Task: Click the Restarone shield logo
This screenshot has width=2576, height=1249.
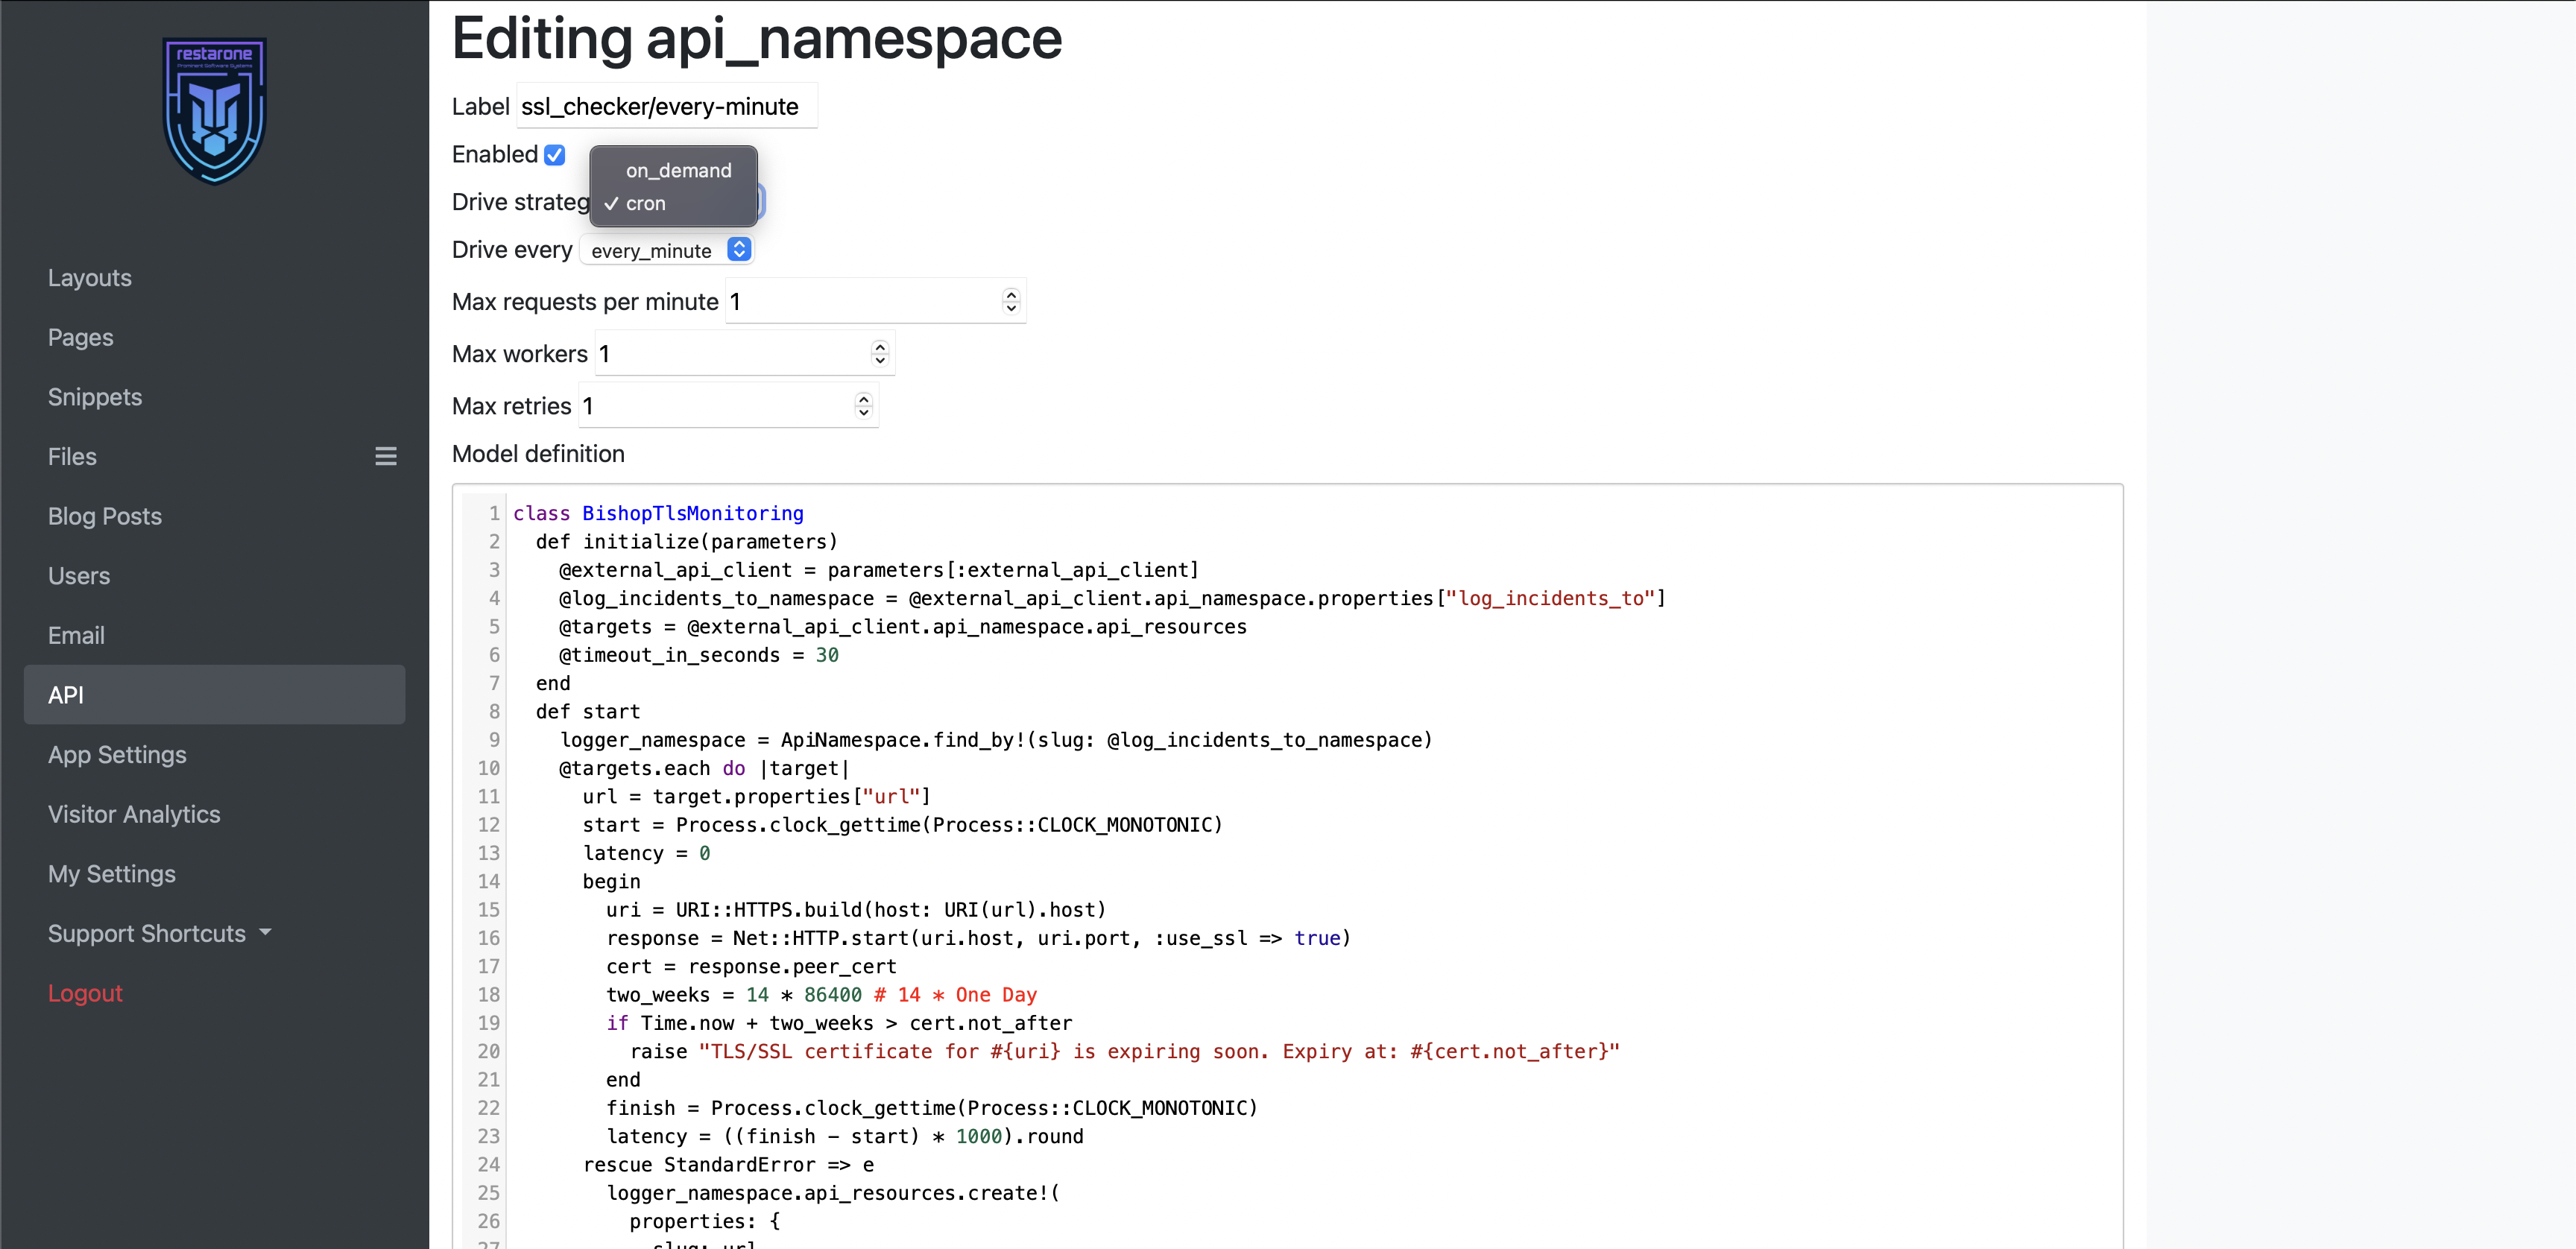Action: coord(214,110)
